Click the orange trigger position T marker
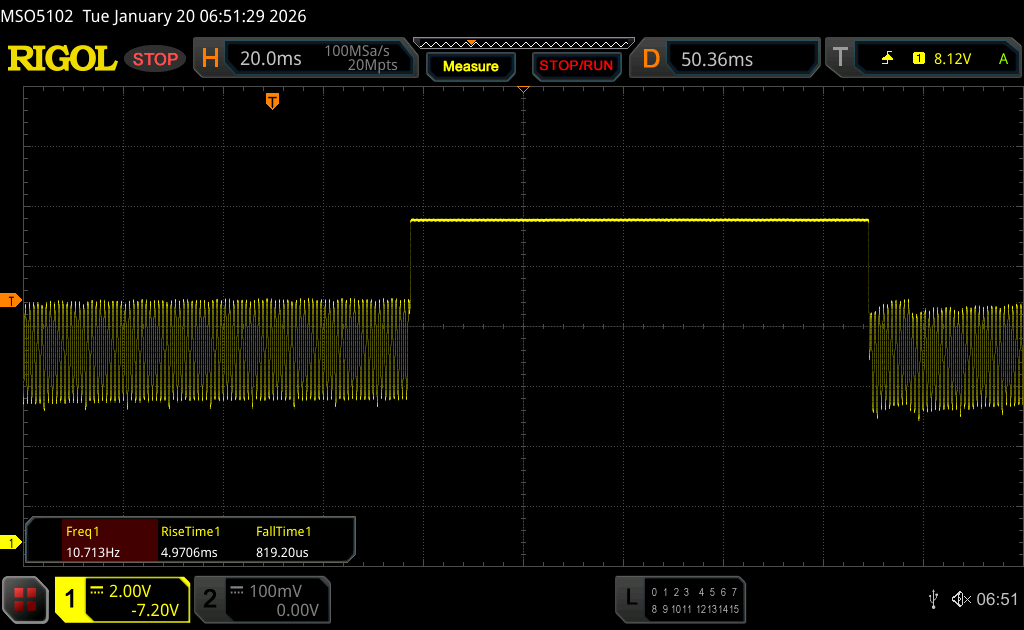The width and height of the screenshot is (1024, 630). pyautogui.click(x=272, y=101)
